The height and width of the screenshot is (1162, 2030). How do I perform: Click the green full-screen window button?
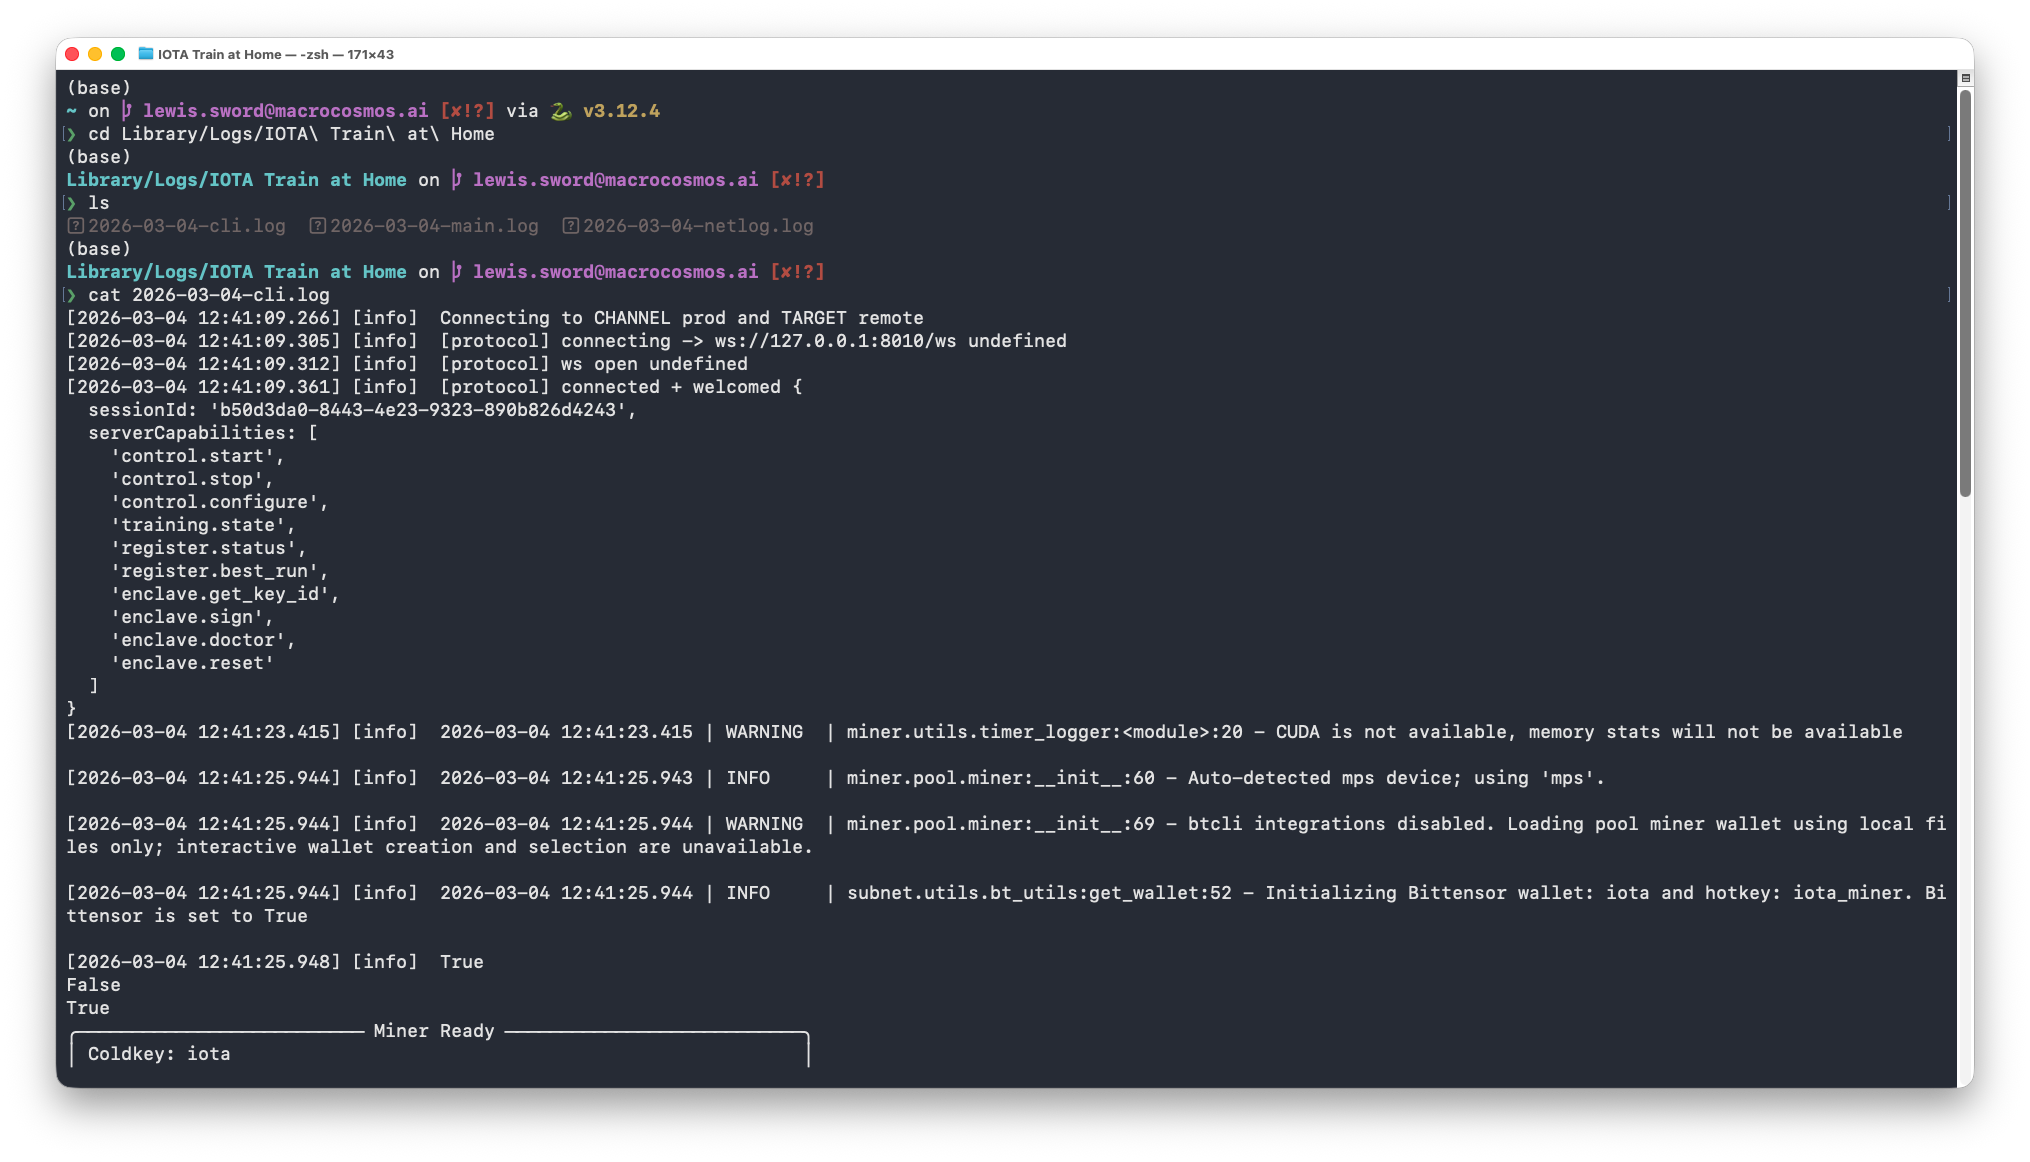(x=118, y=54)
